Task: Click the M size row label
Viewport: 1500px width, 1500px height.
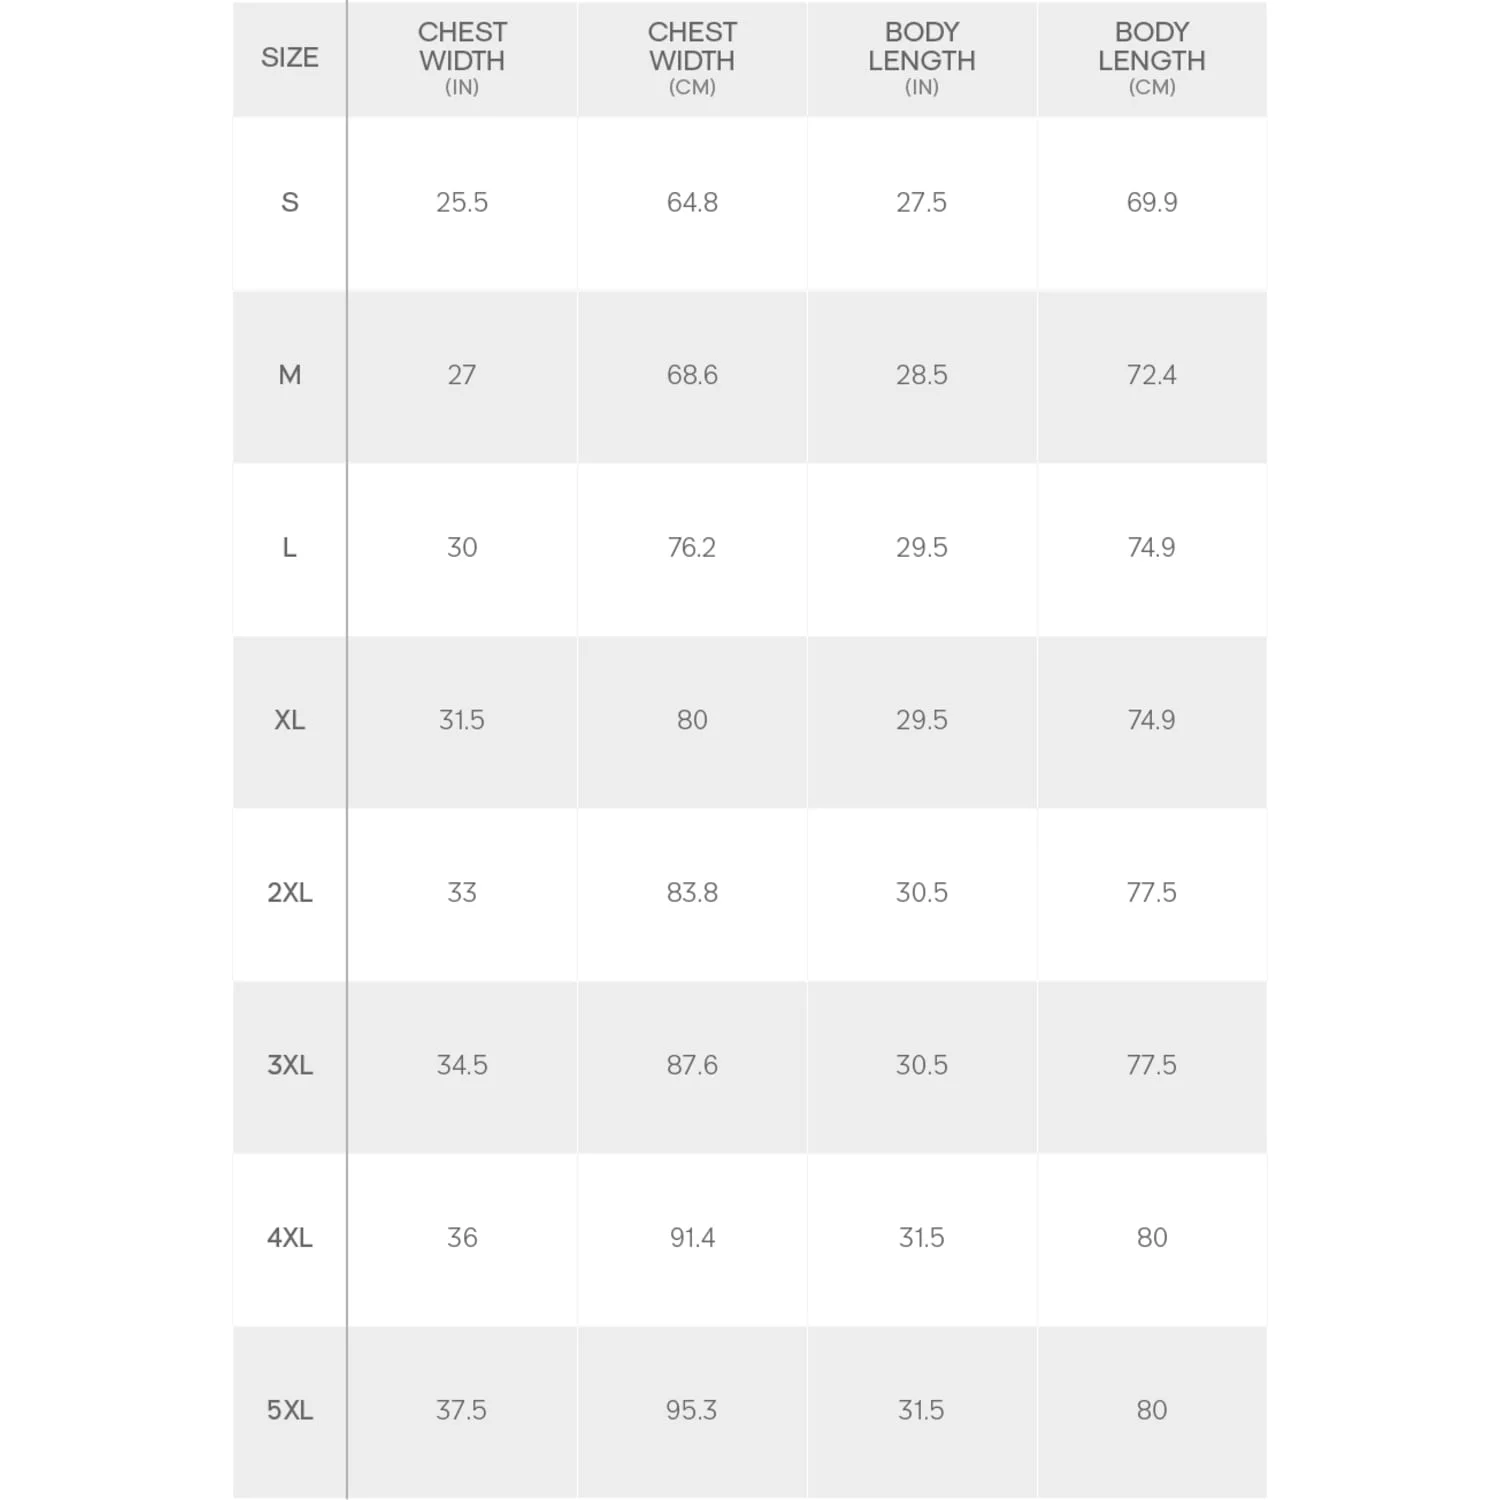Action: pos(290,375)
